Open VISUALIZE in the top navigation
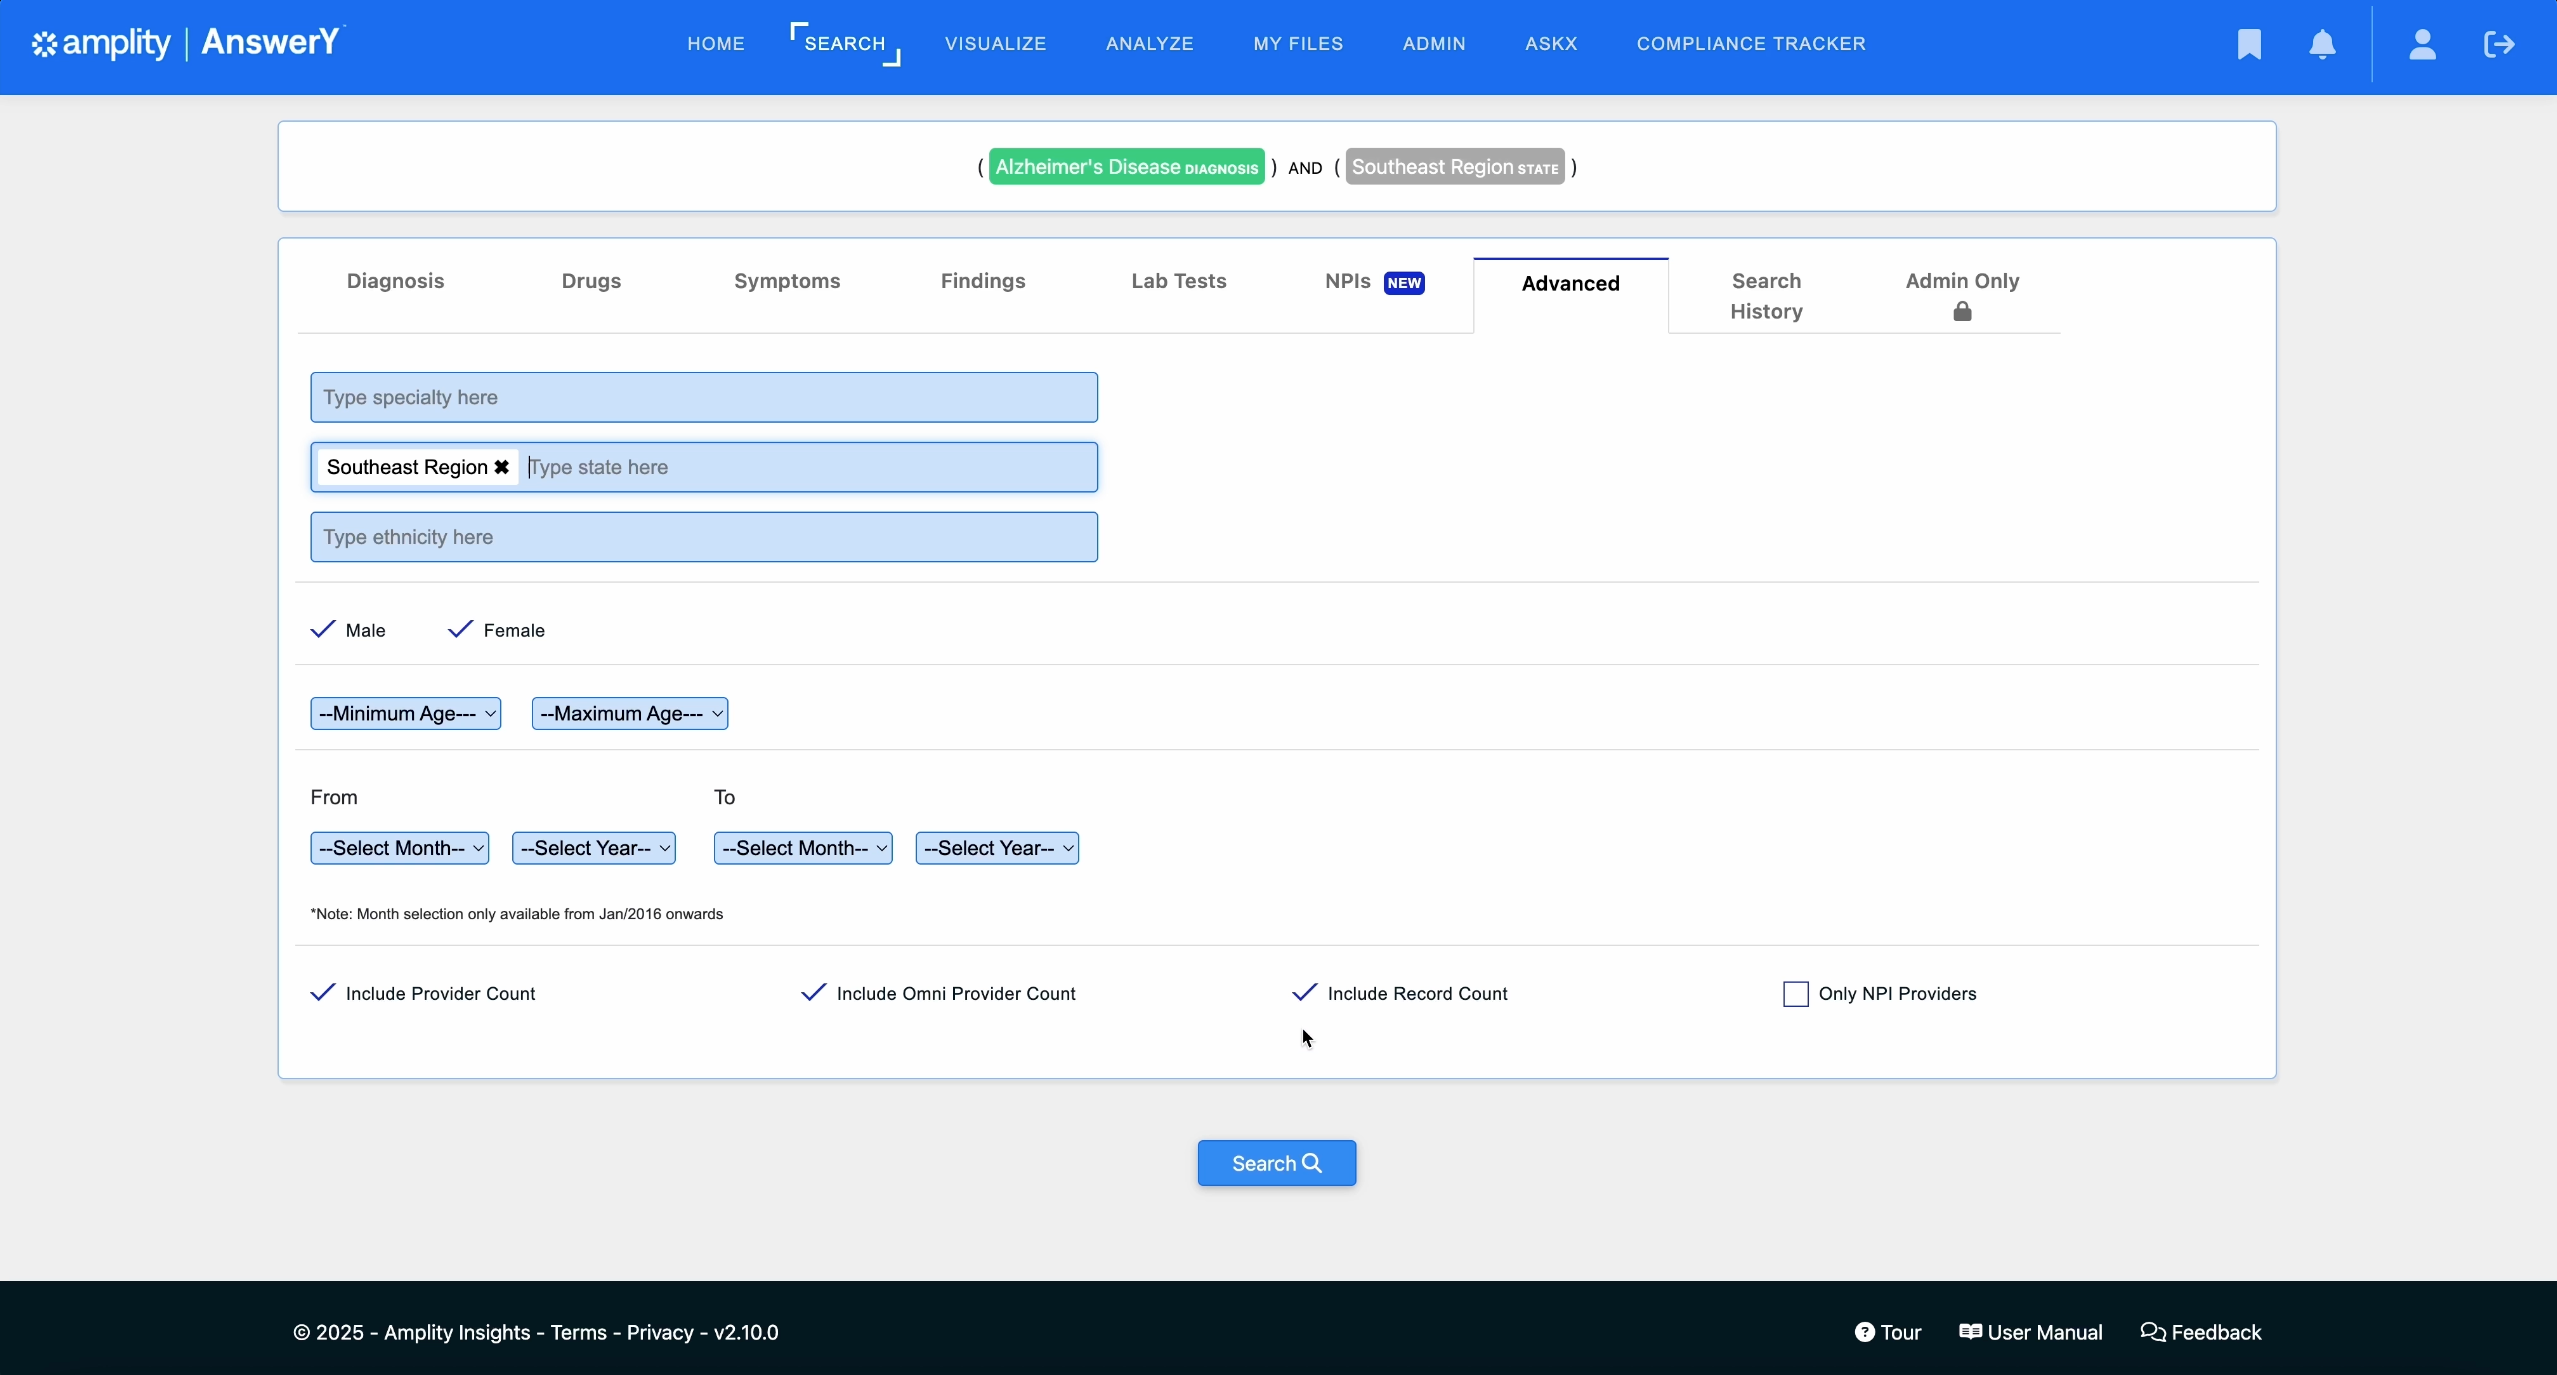 click(x=995, y=44)
